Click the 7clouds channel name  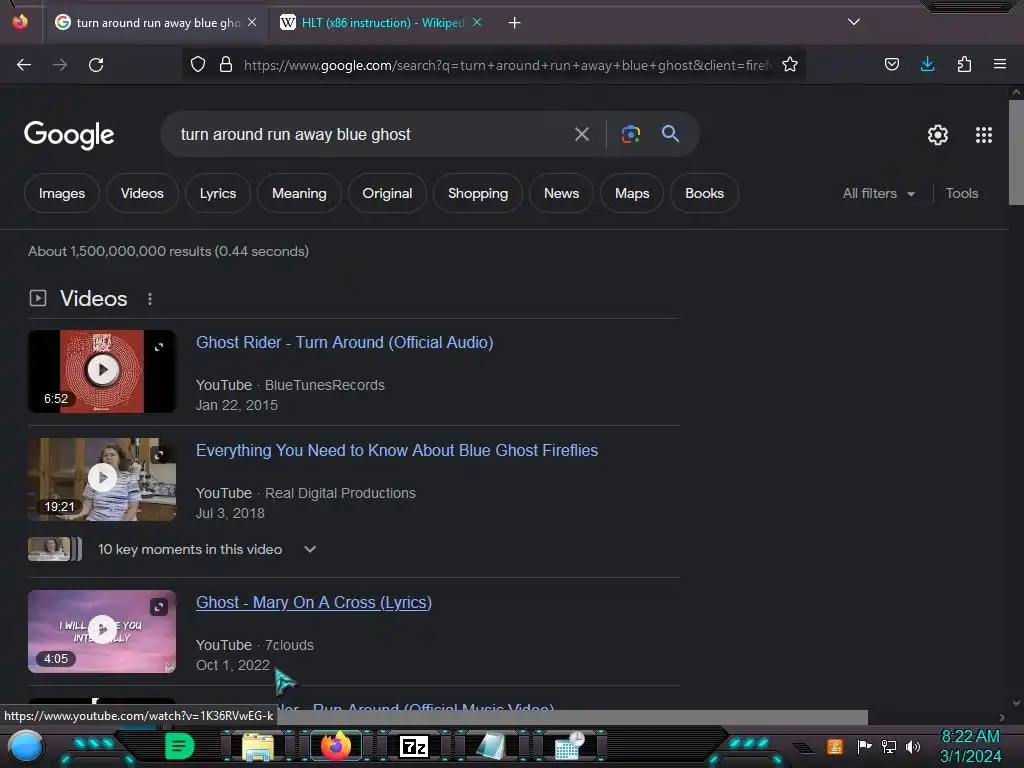point(289,645)
